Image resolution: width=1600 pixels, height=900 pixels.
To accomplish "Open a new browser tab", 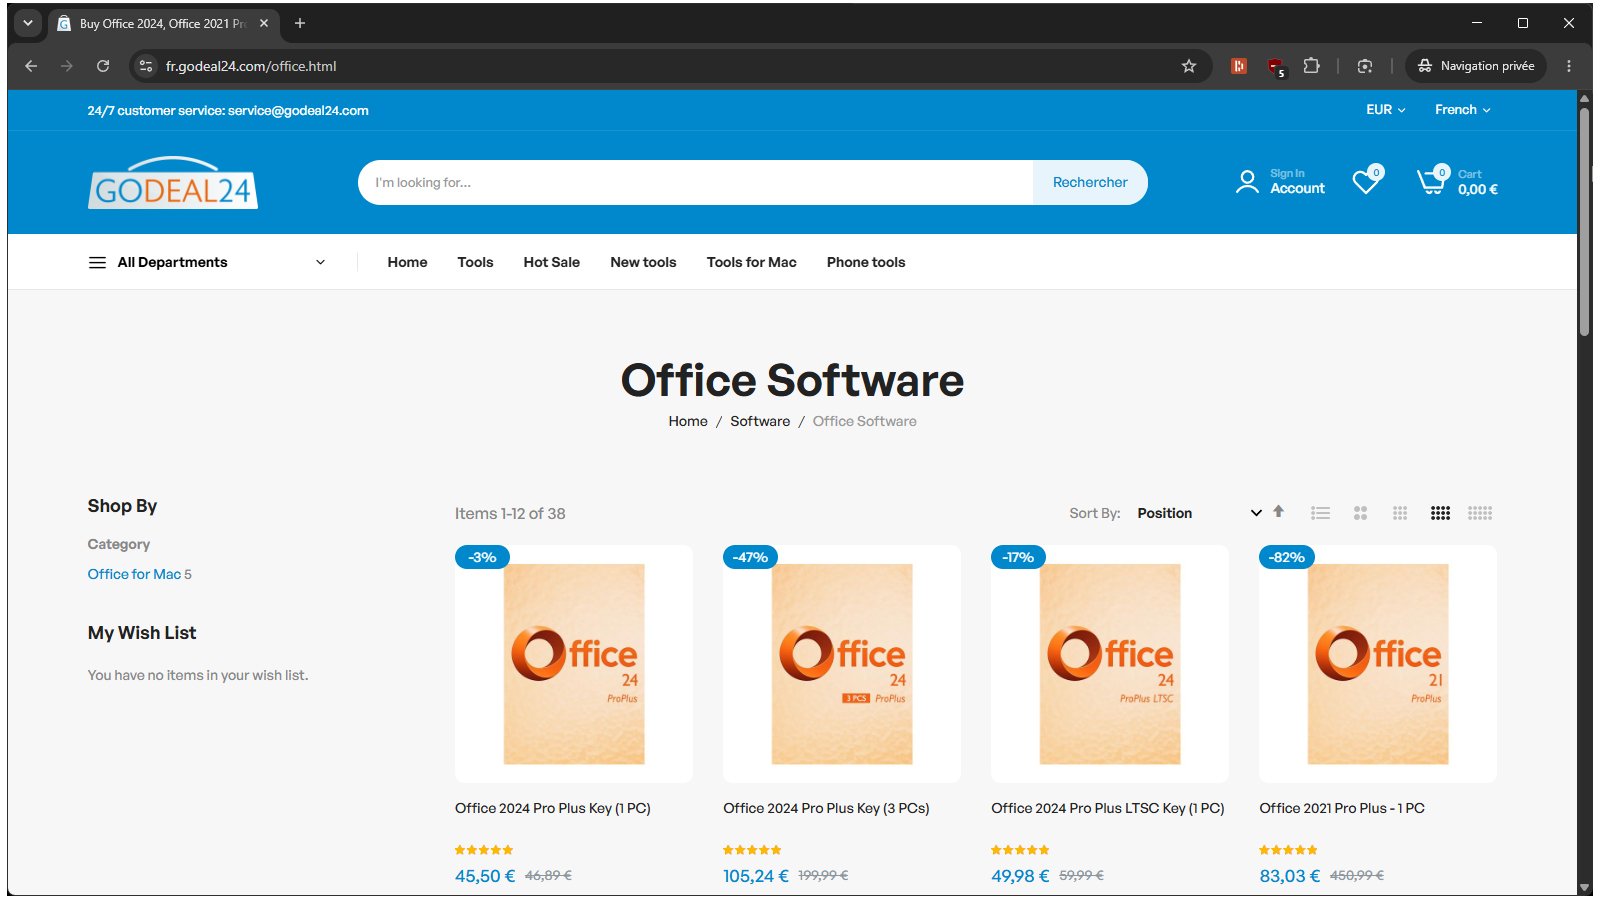I will [300, 23].
